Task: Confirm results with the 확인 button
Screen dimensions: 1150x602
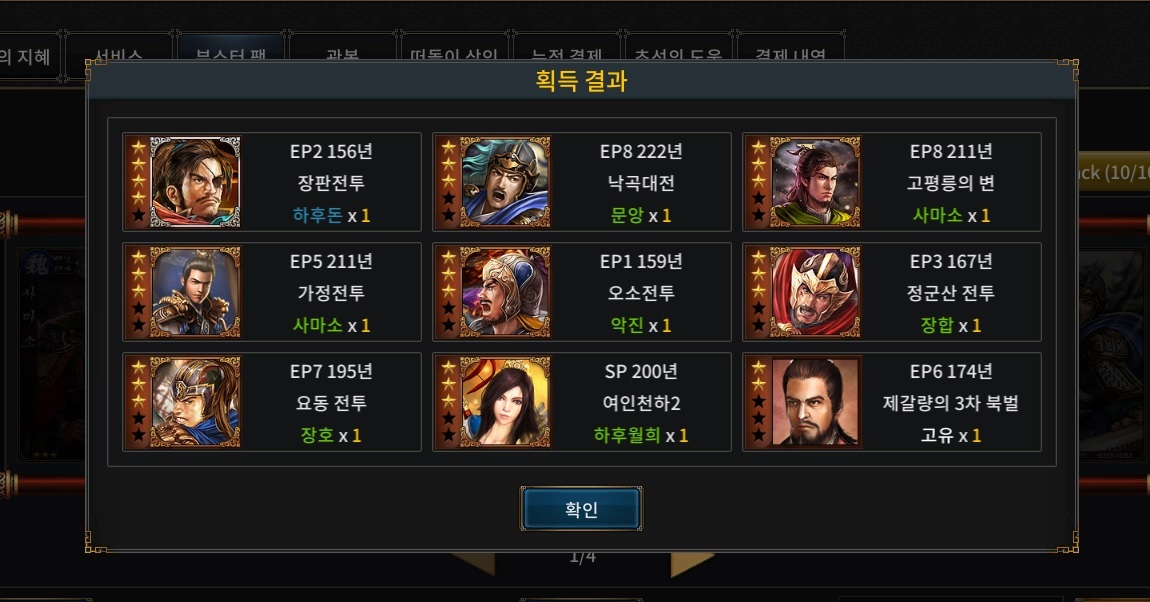Action: click(x=582, y=508)
